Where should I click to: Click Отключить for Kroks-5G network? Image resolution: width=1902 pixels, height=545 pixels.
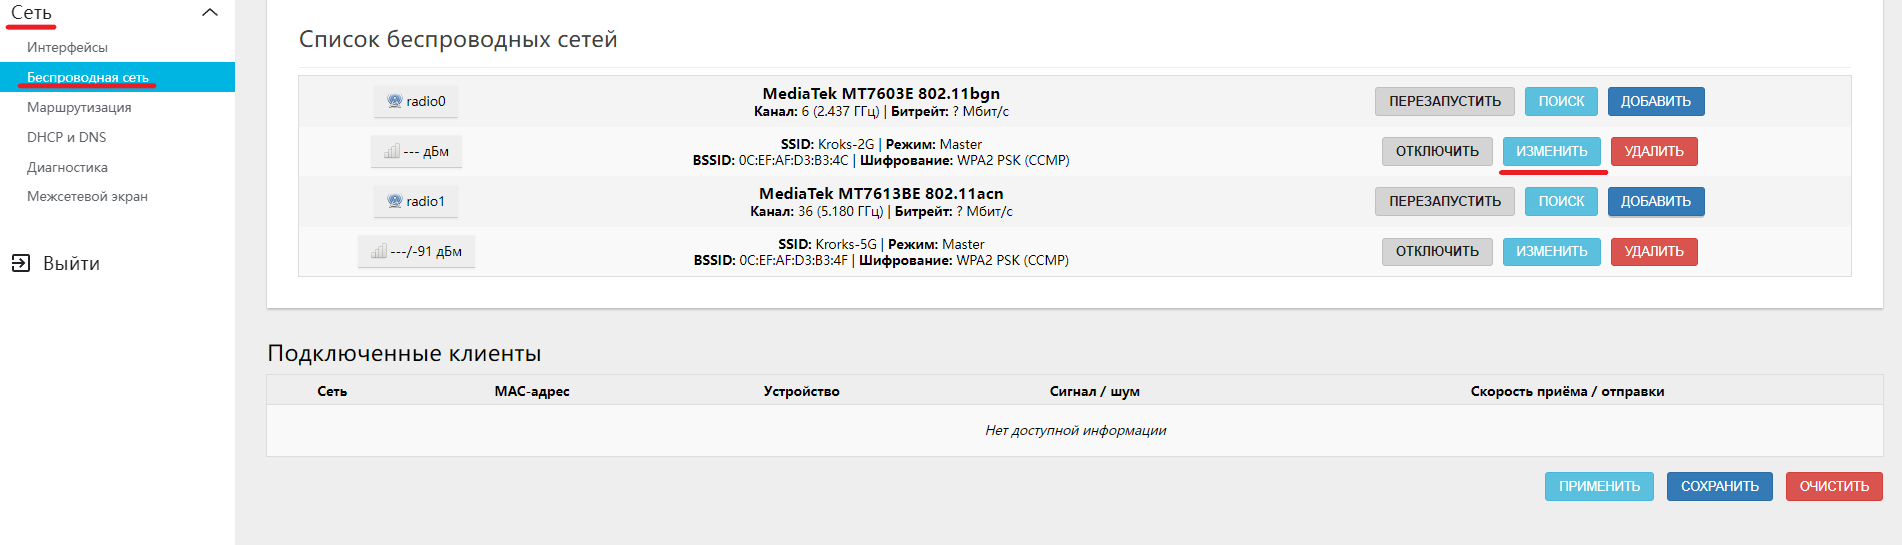1437,251
